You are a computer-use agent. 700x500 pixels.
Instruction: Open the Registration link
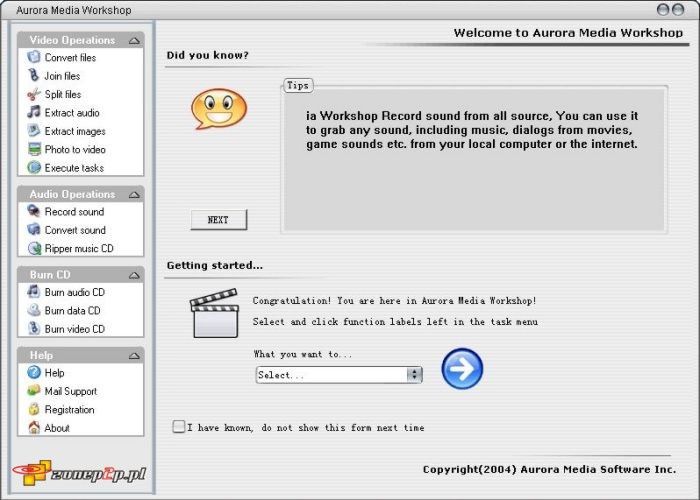tap(69, 410)
